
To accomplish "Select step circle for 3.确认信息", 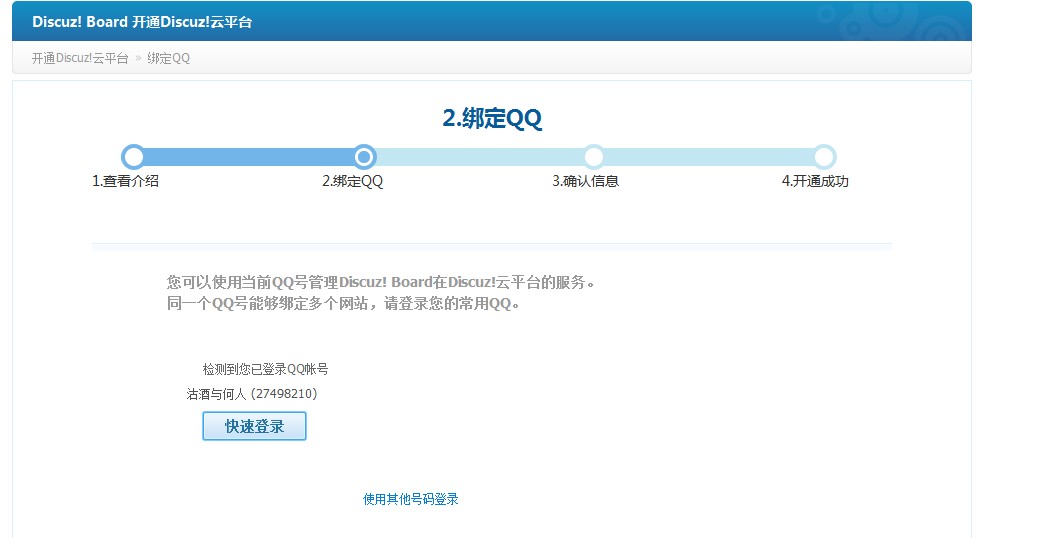I will point(594,157).
